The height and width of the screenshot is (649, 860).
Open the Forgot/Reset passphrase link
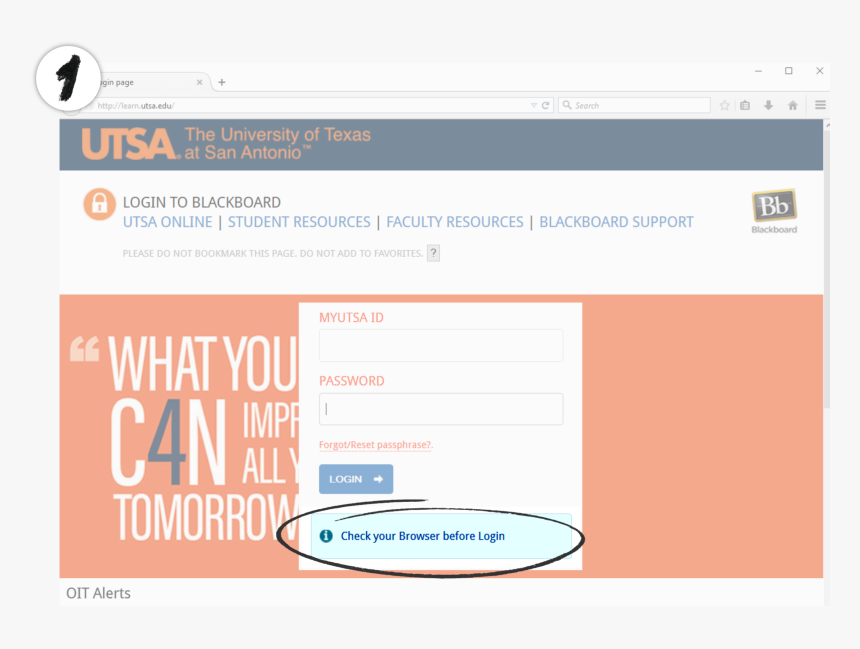[x=375, y=444]
